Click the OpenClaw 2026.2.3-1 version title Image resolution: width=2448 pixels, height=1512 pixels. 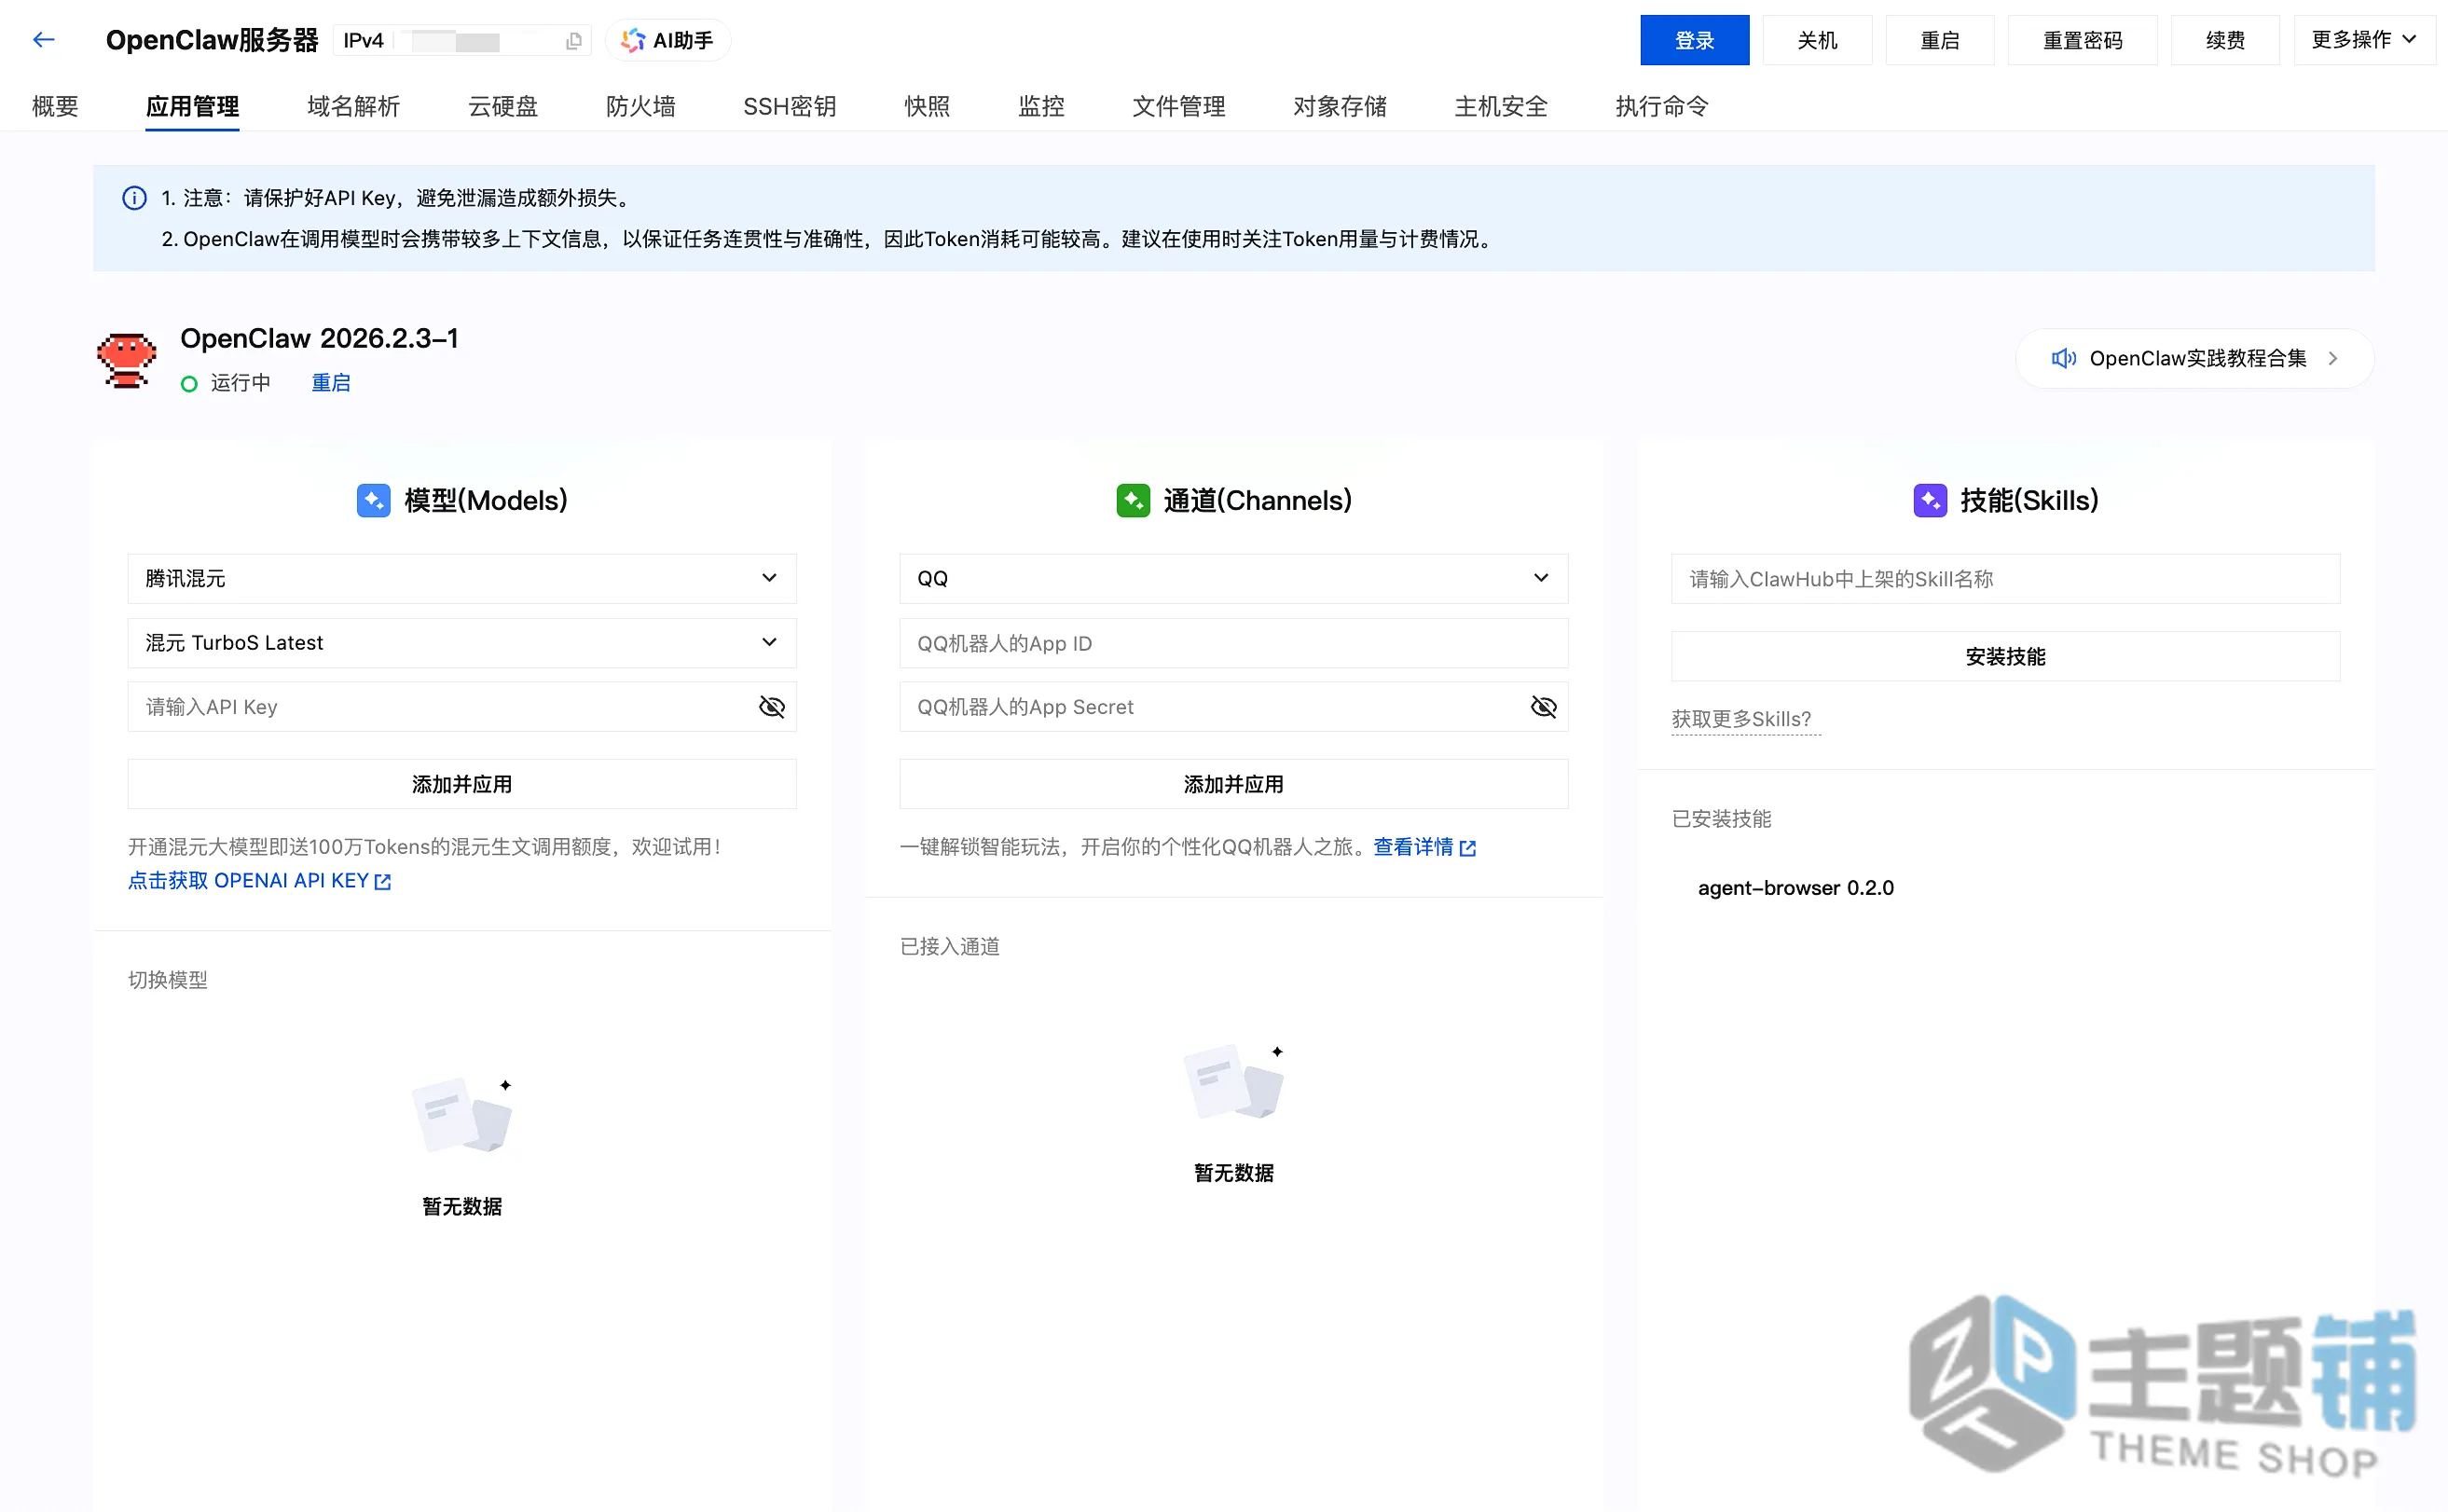pyautogui.click(x=319, y=338)
